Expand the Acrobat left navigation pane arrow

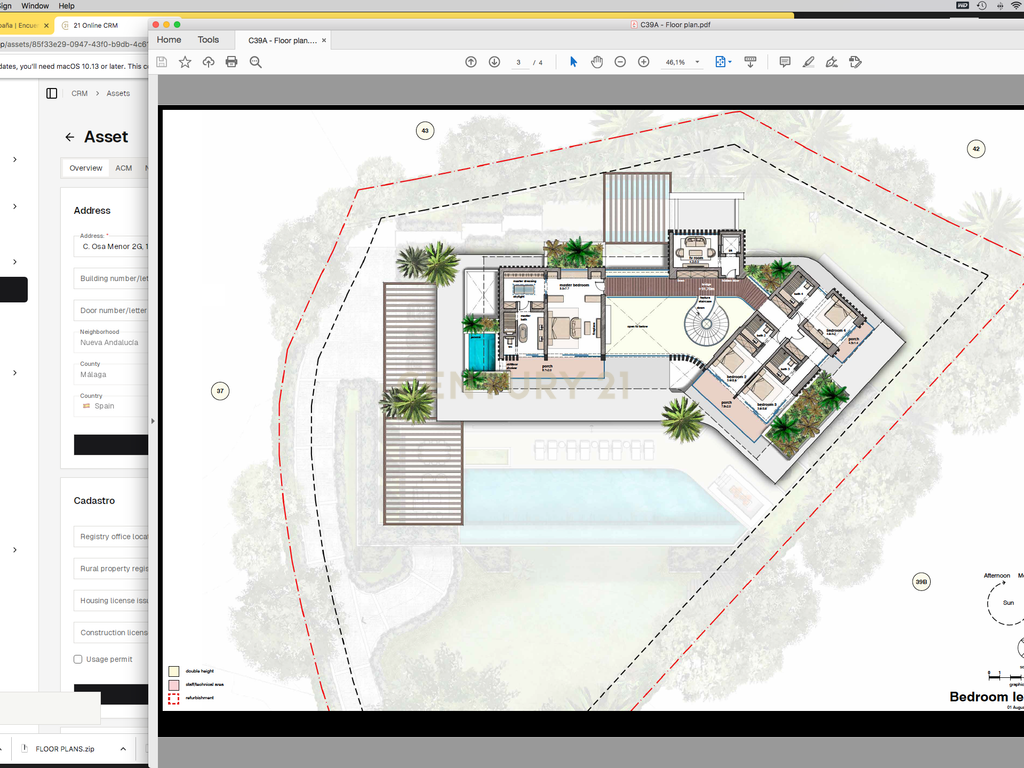pyautogui.click(x=153, y=421)
